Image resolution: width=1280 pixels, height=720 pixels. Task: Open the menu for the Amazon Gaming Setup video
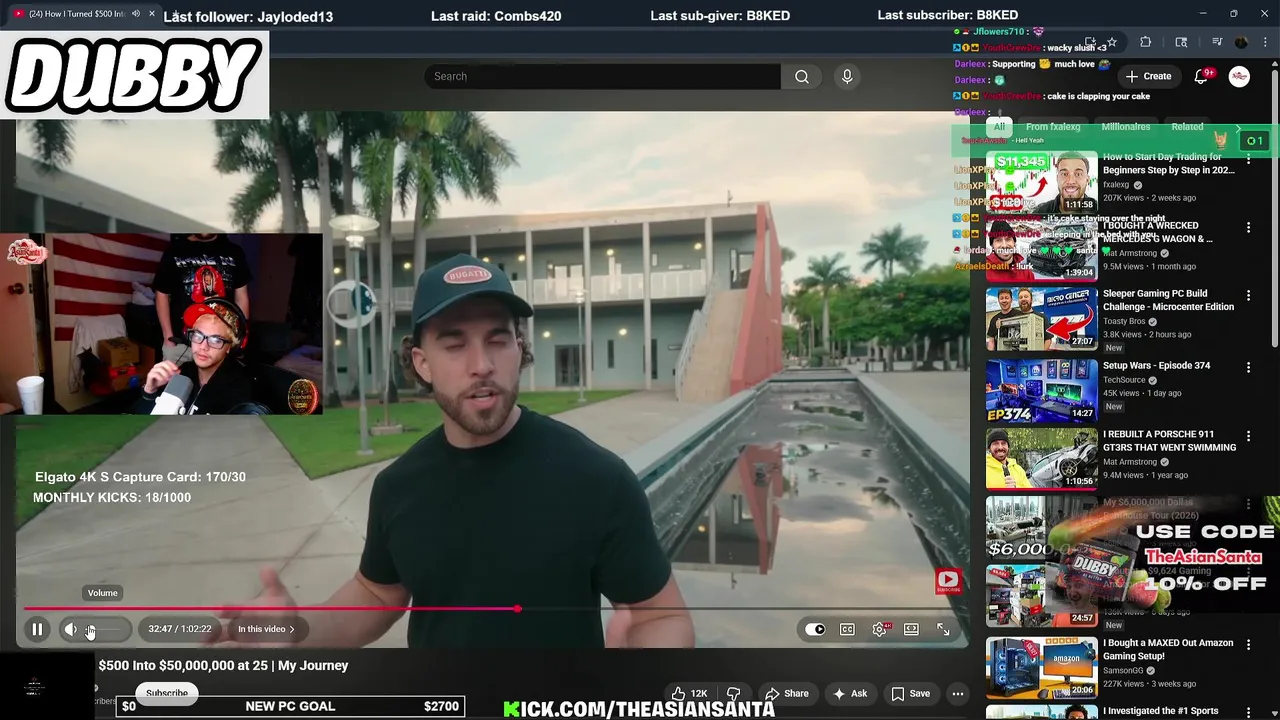click(x=1248, y=644)
